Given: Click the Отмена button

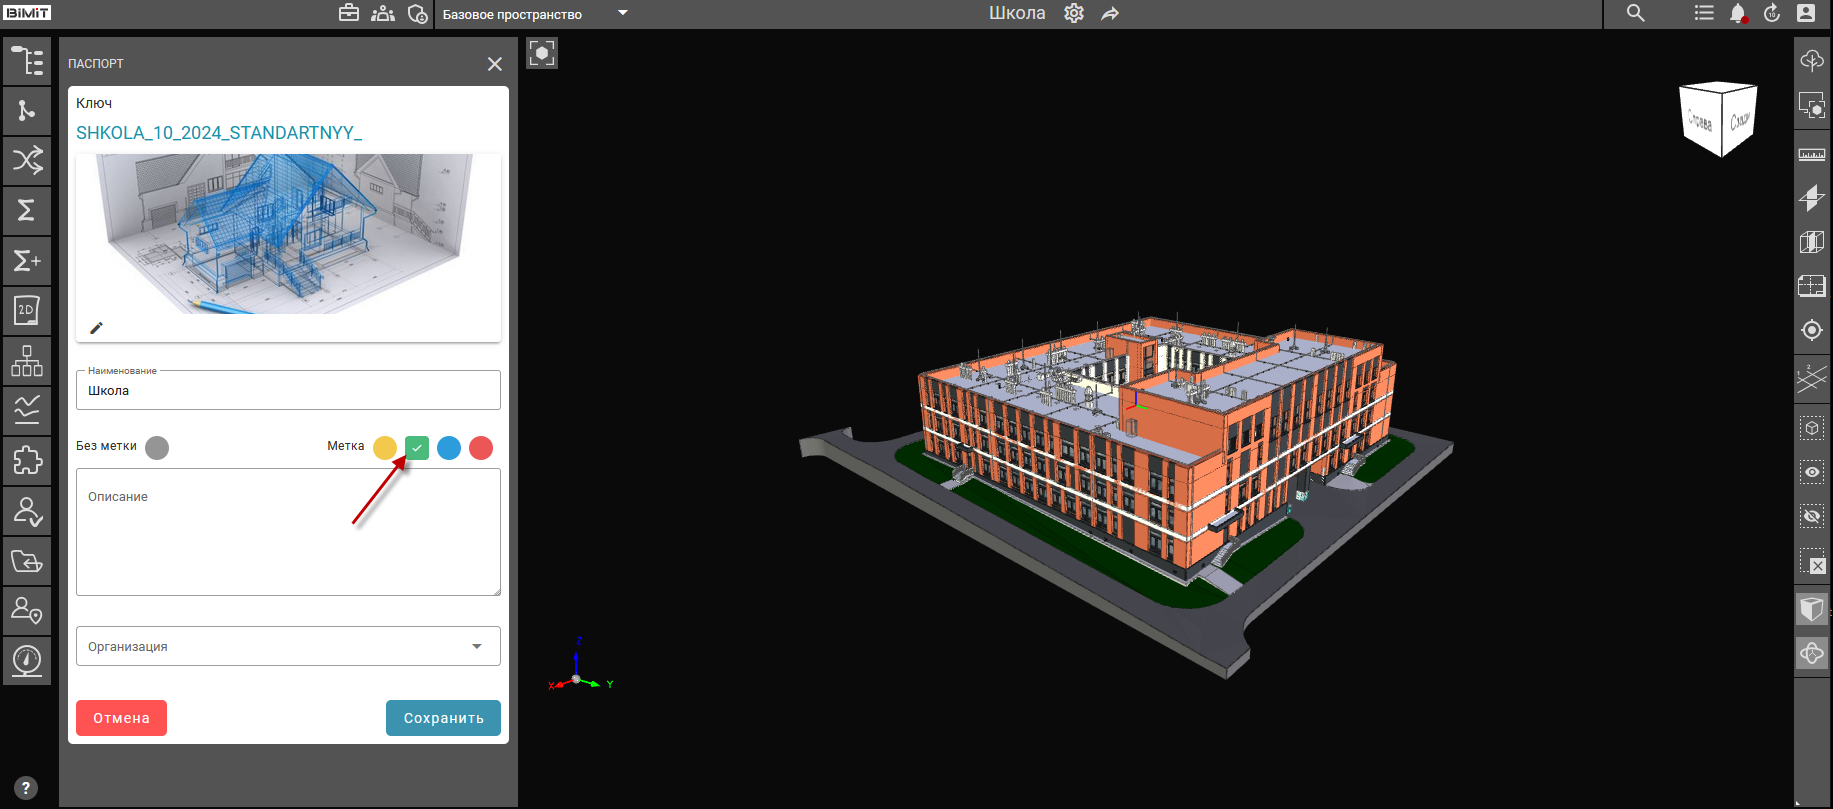Looking at the screenshot, I should click(x=121, y=718).
